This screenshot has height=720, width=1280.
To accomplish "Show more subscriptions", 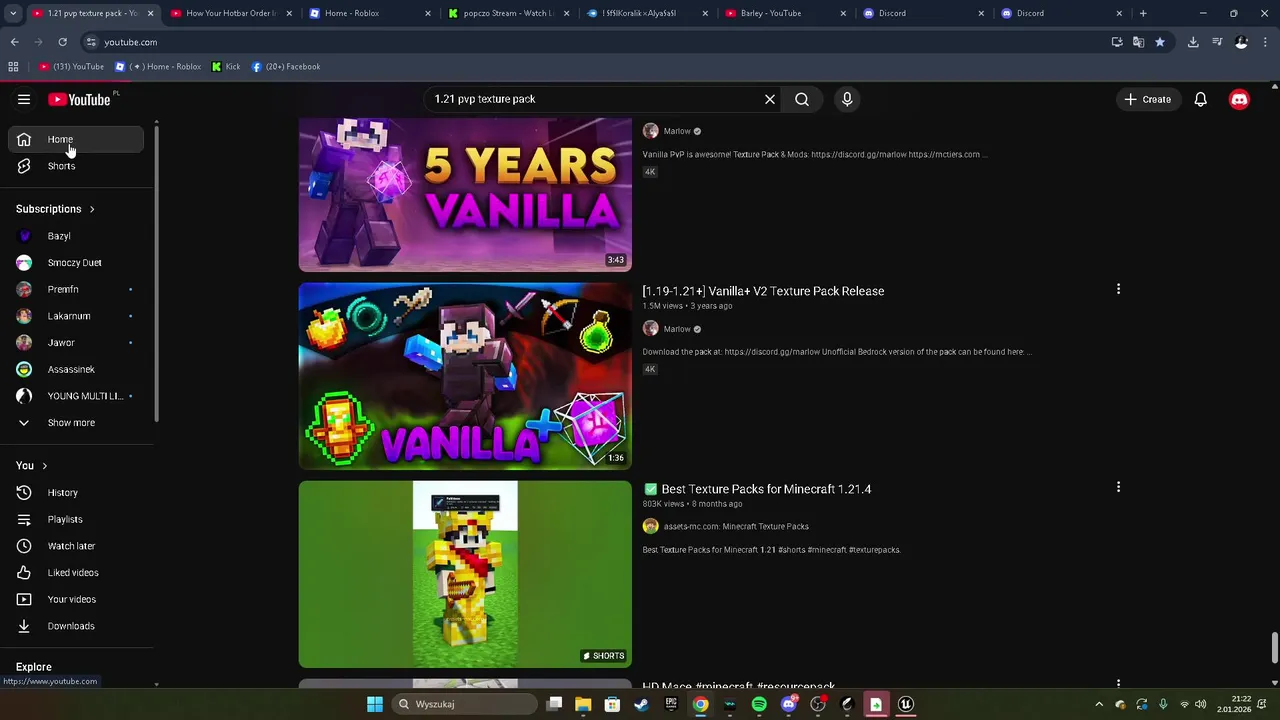I will [x=76, y=423].
